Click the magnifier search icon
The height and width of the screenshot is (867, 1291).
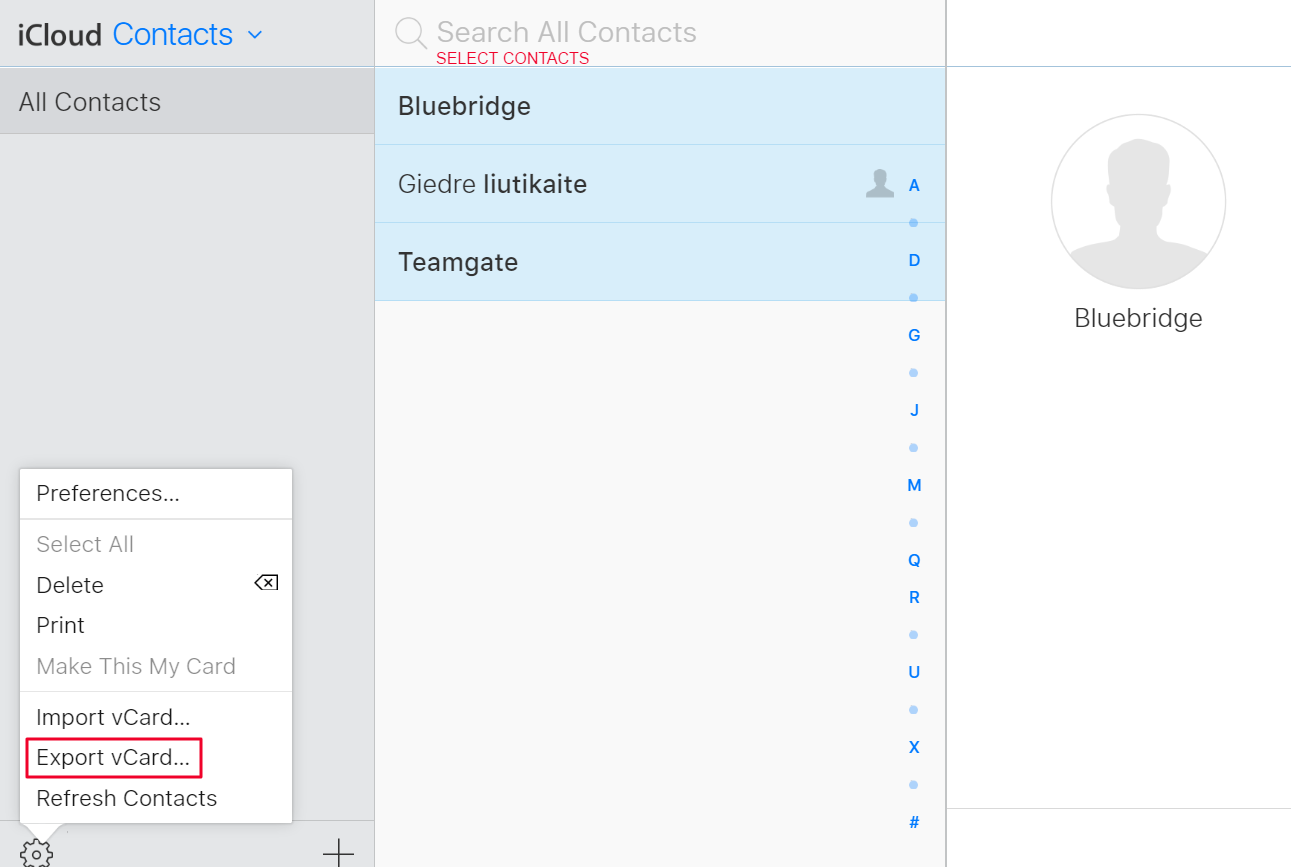[x=410, y=33]
